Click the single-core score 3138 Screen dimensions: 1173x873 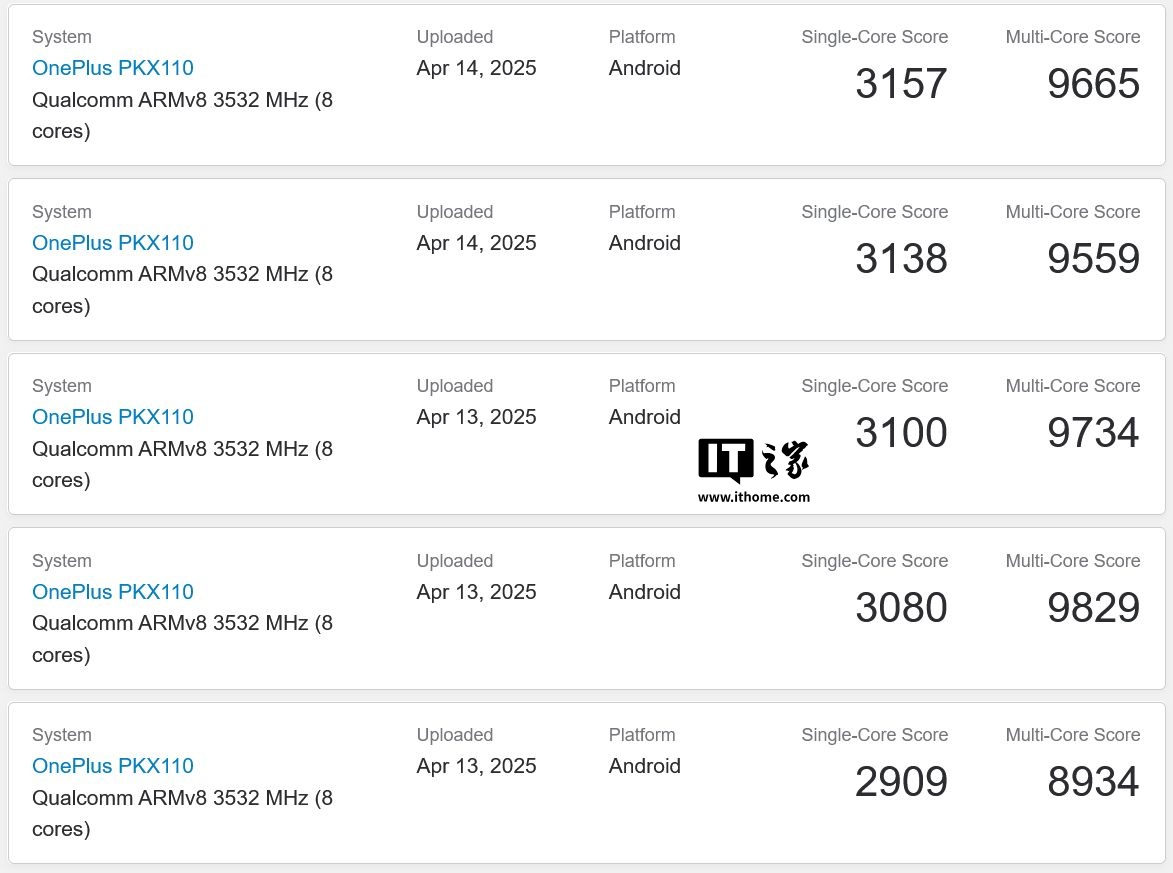(901, 259)
